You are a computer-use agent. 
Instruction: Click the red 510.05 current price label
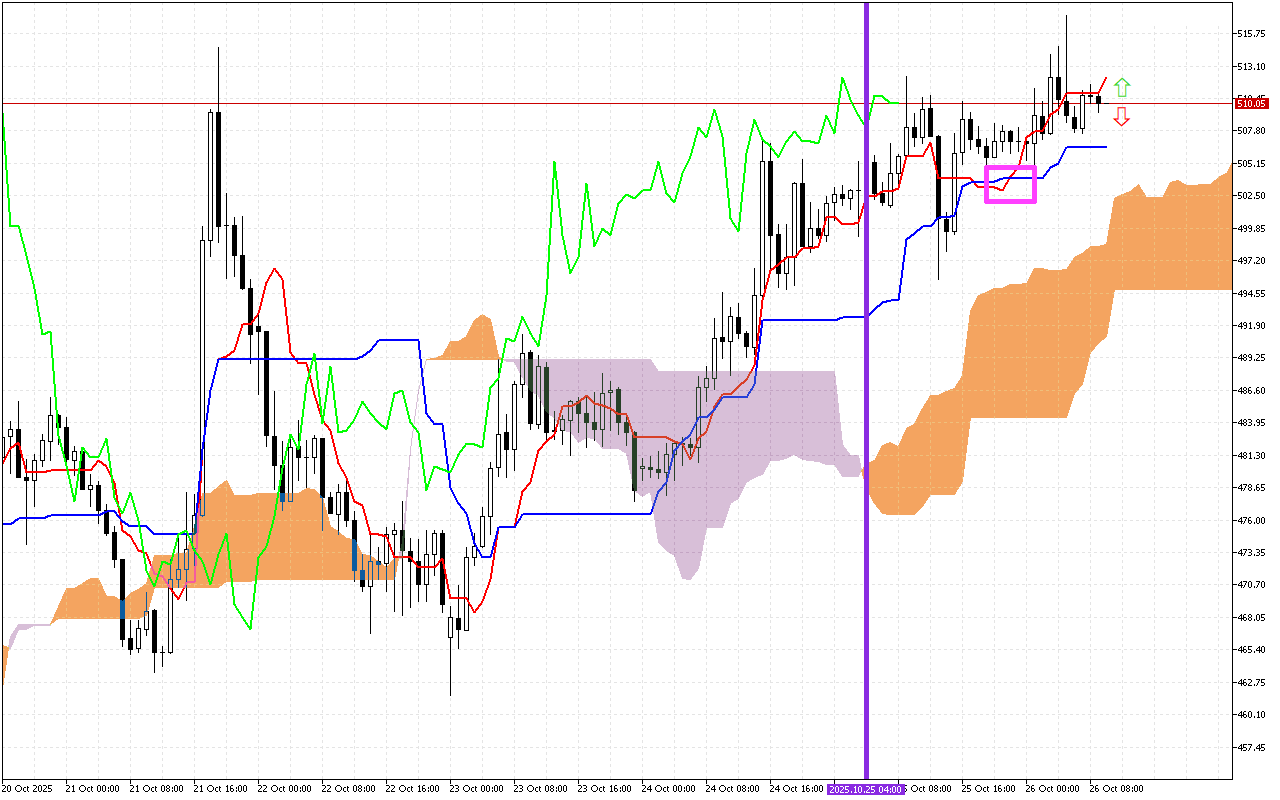click(x=1252, y=103)
